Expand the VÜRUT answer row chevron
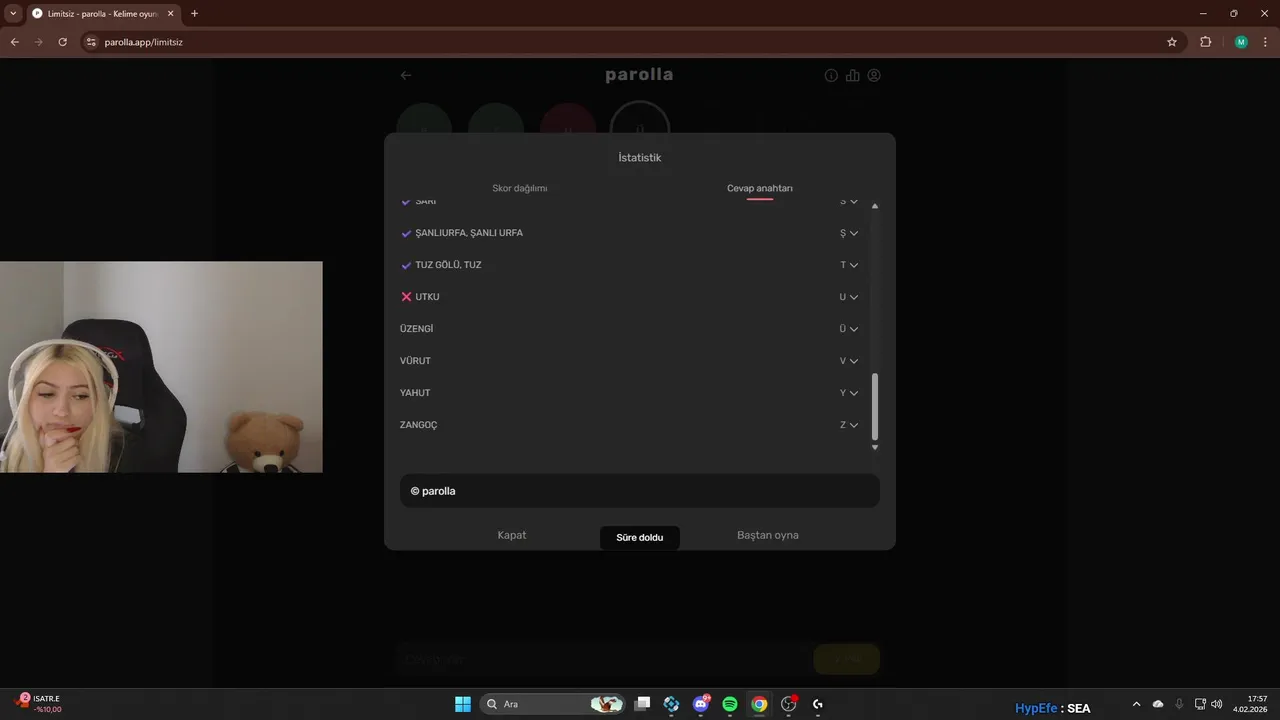 click(853, 361)
